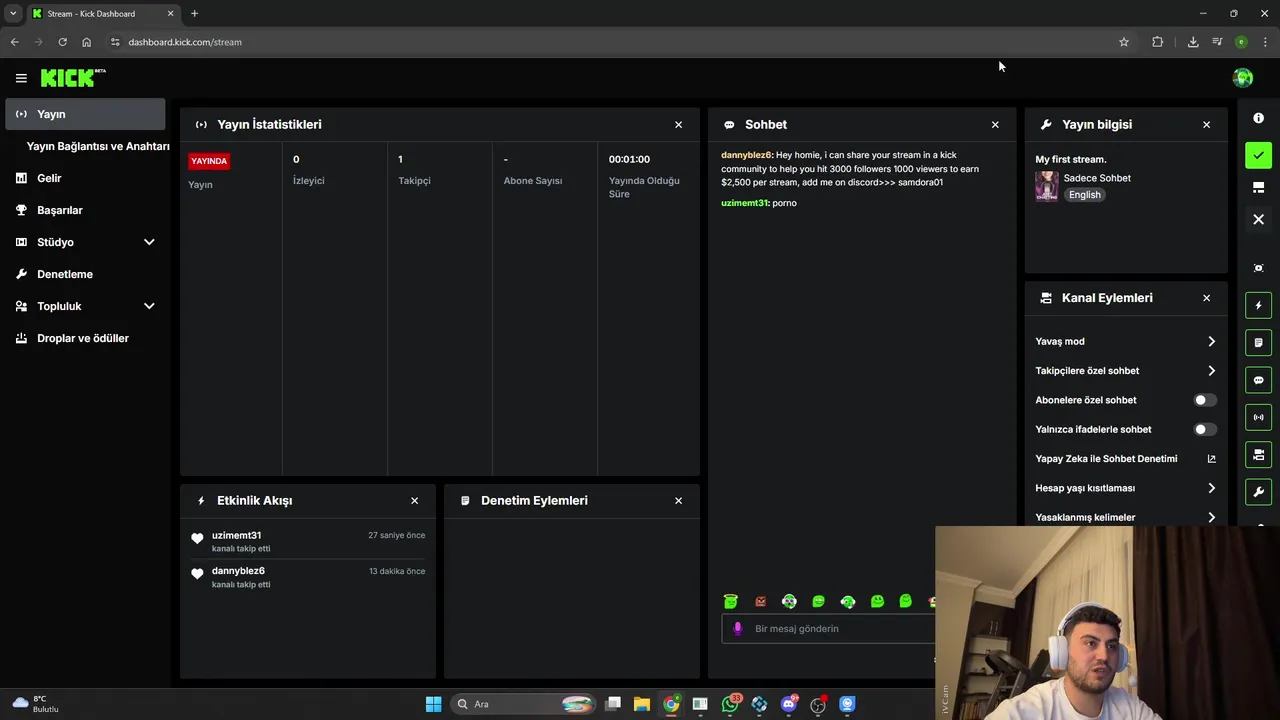Close the Sohbet chat panel
Screen dimensions: 1280x720
pos(995,124)
